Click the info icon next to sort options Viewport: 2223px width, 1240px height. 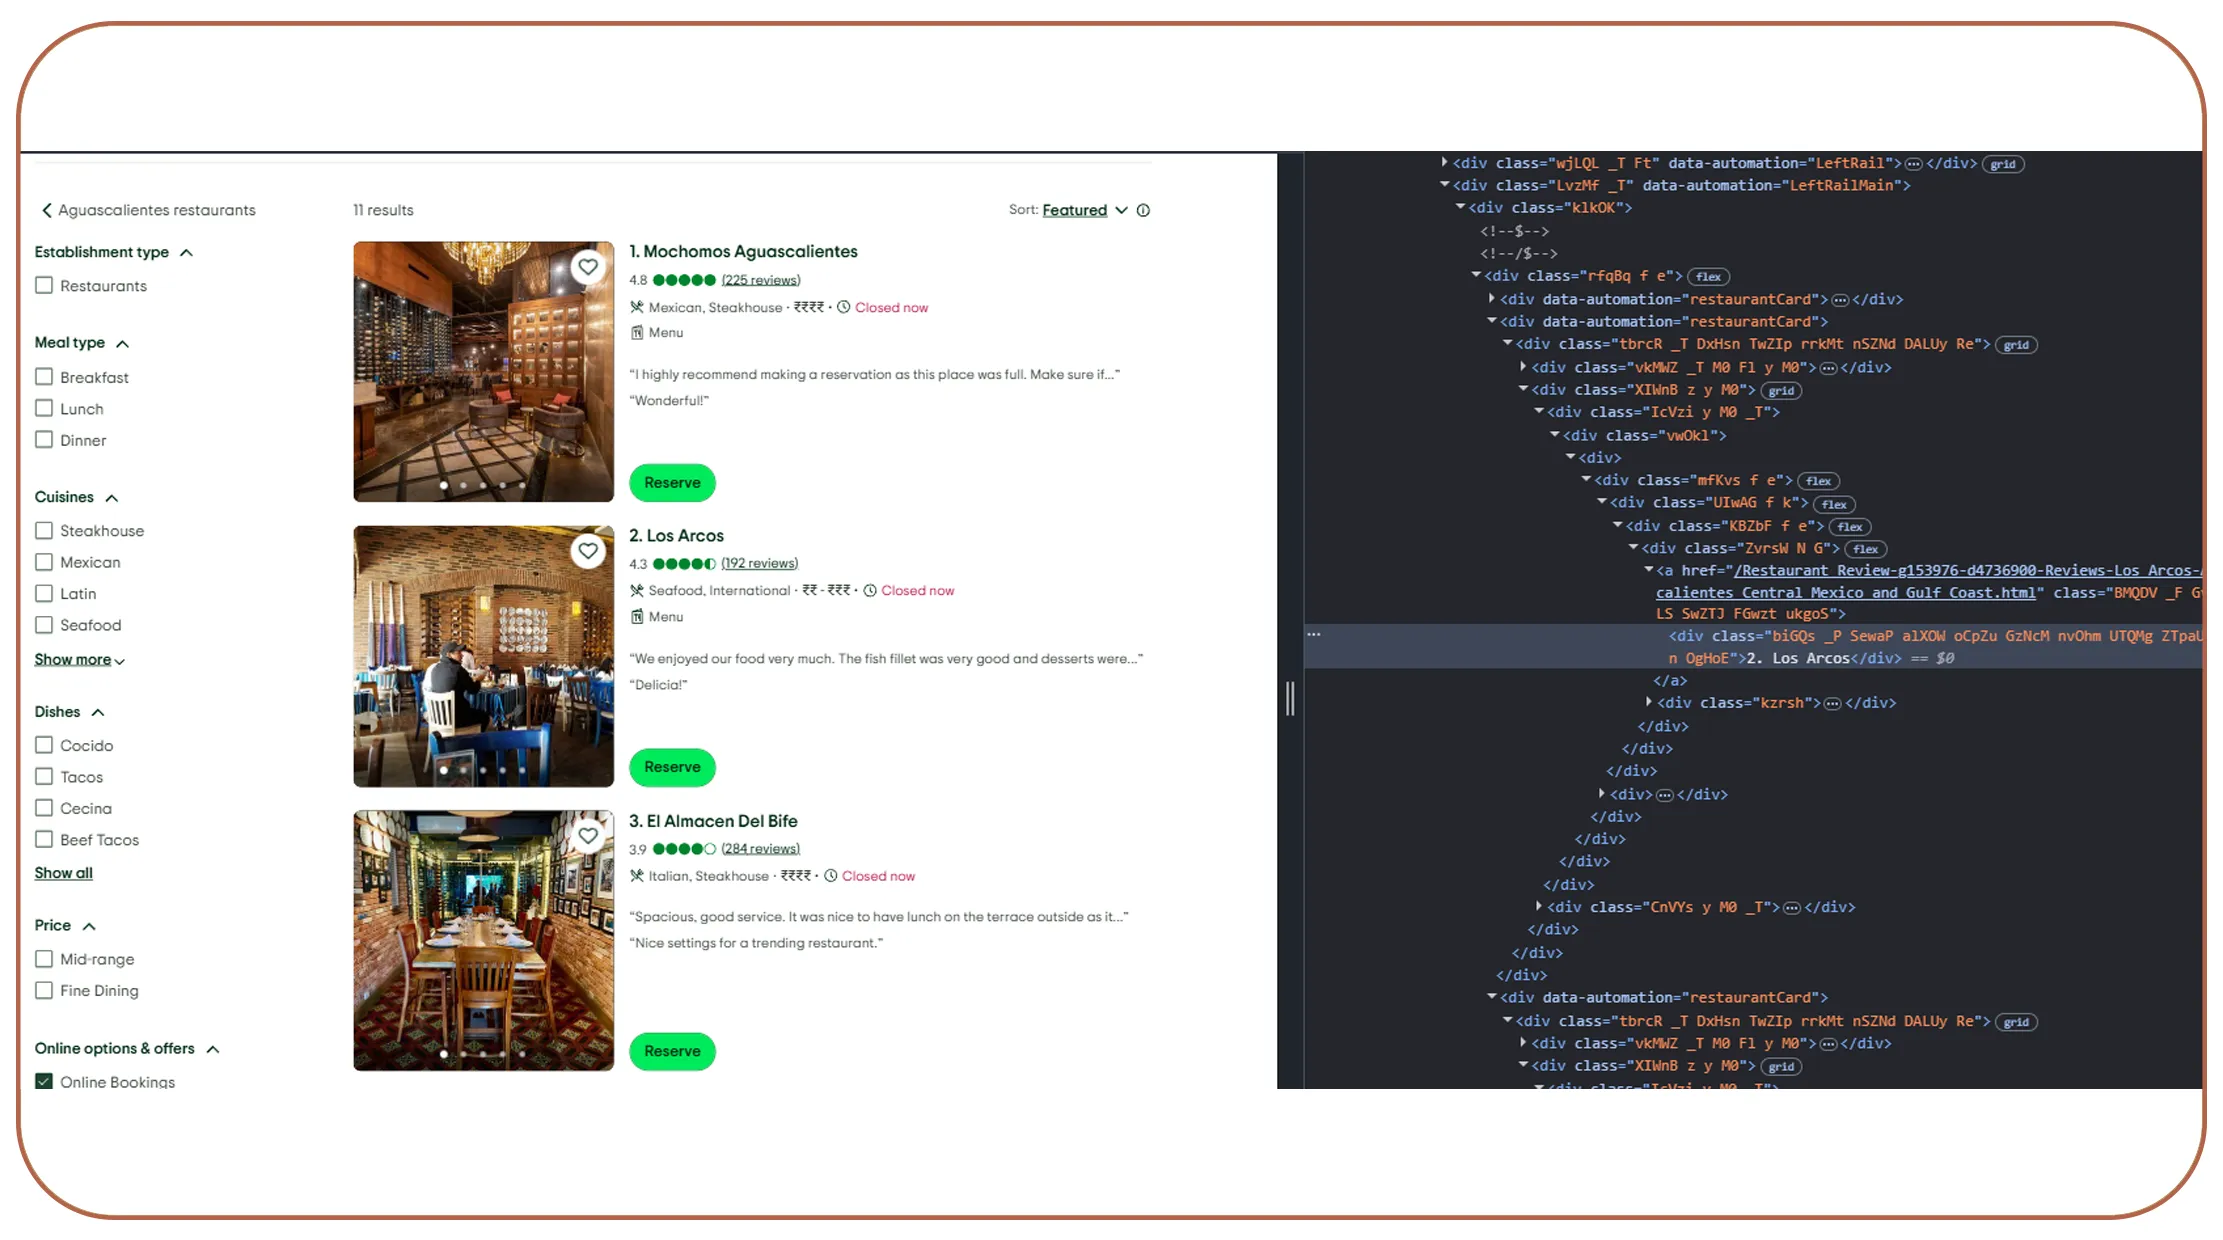[x=1143, y=210]
